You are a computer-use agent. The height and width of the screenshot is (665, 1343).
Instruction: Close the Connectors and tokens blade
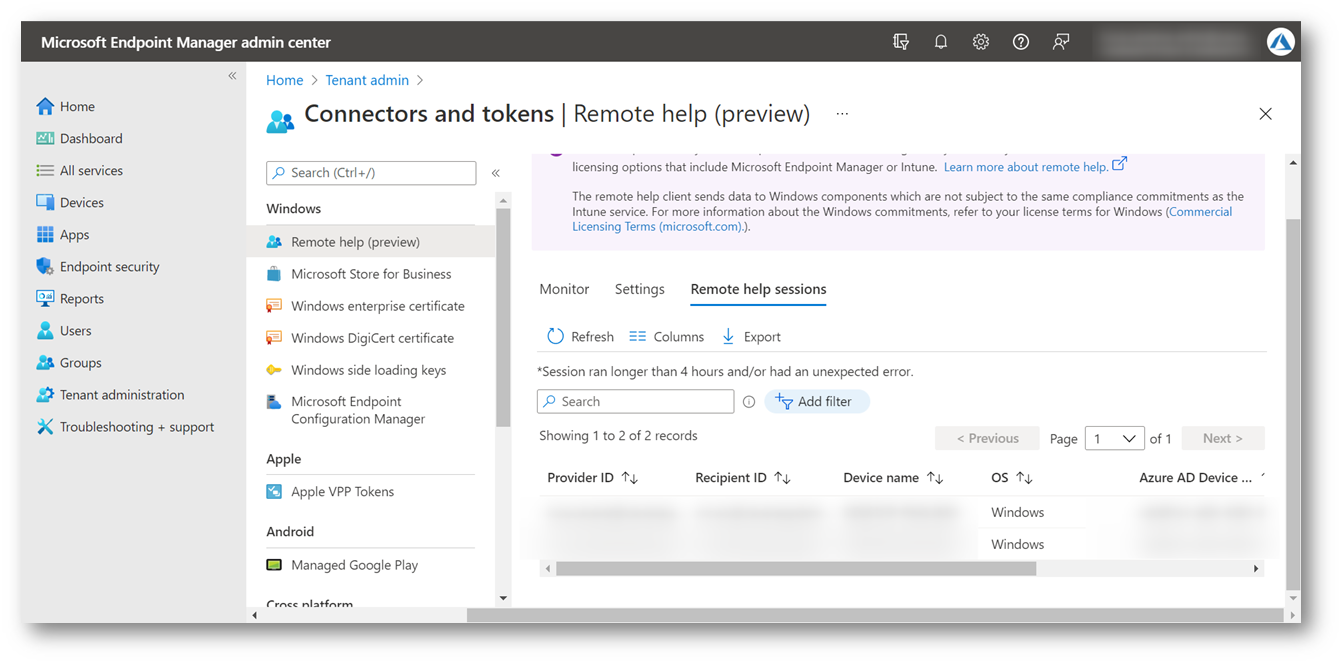pos(1265,114)
